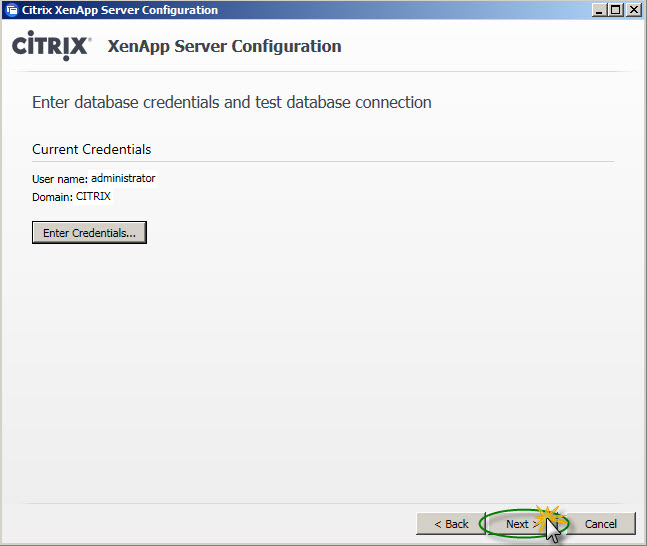Image resolution: width=647 pixels, height=546 pixels.
Task: Select the 'administrator' user name value
Action: click(x=123, y=178)
